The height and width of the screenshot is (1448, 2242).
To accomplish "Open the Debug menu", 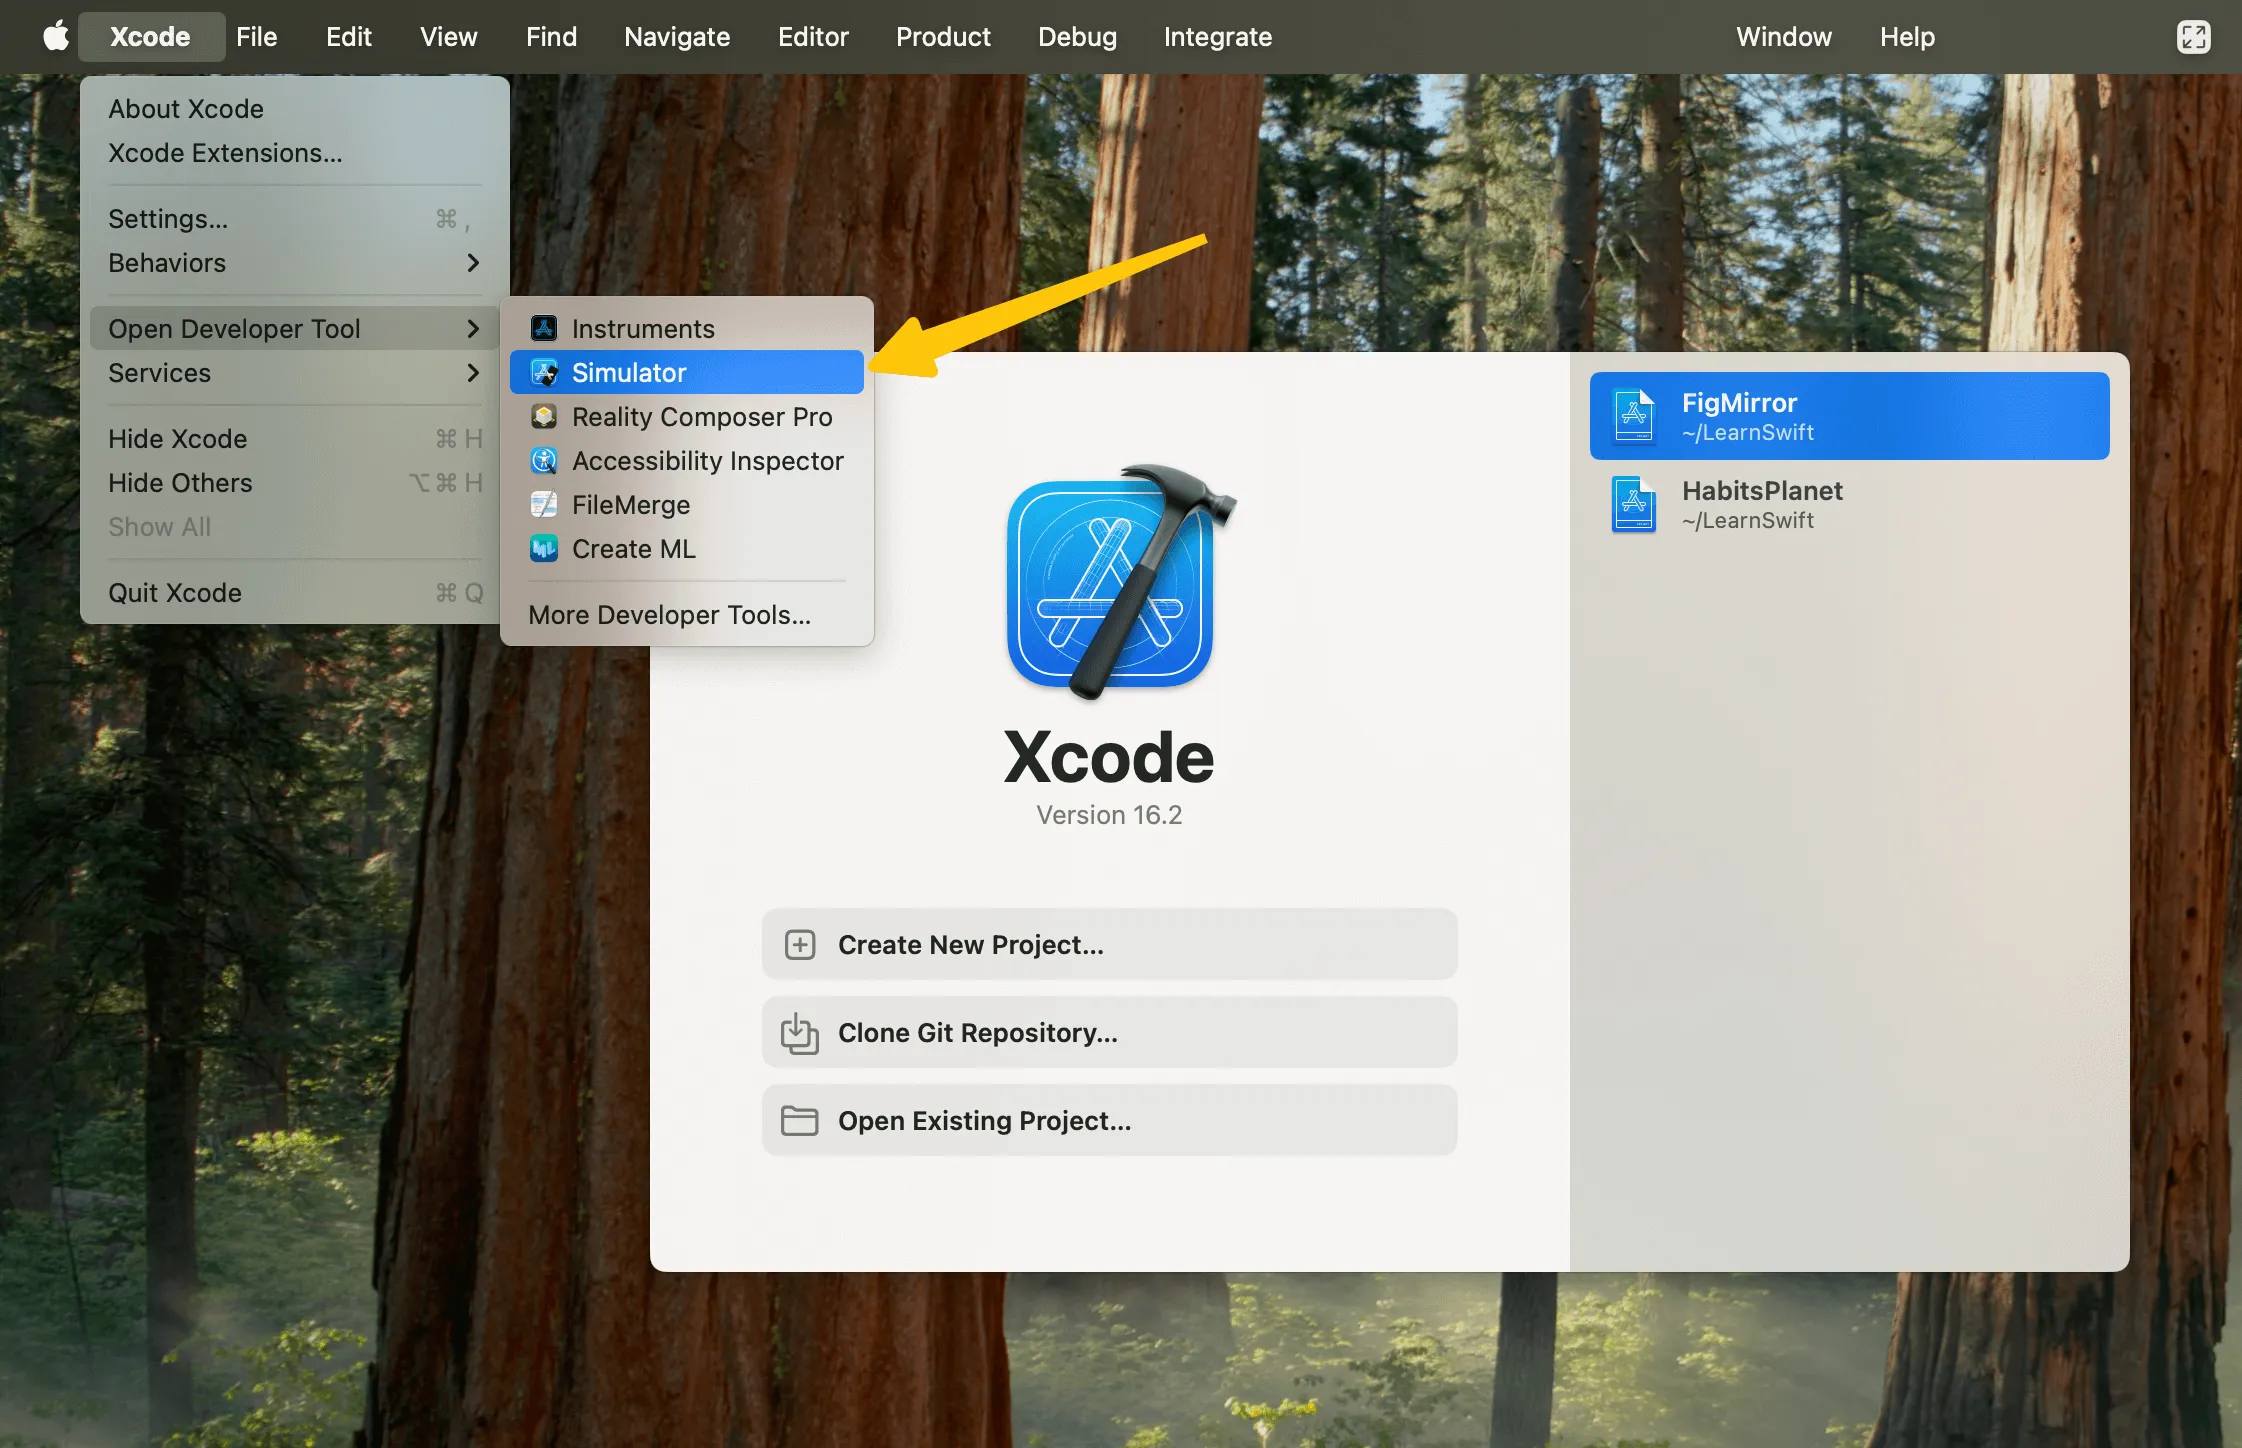I will pyautogui.click(x=1077, y=37).
